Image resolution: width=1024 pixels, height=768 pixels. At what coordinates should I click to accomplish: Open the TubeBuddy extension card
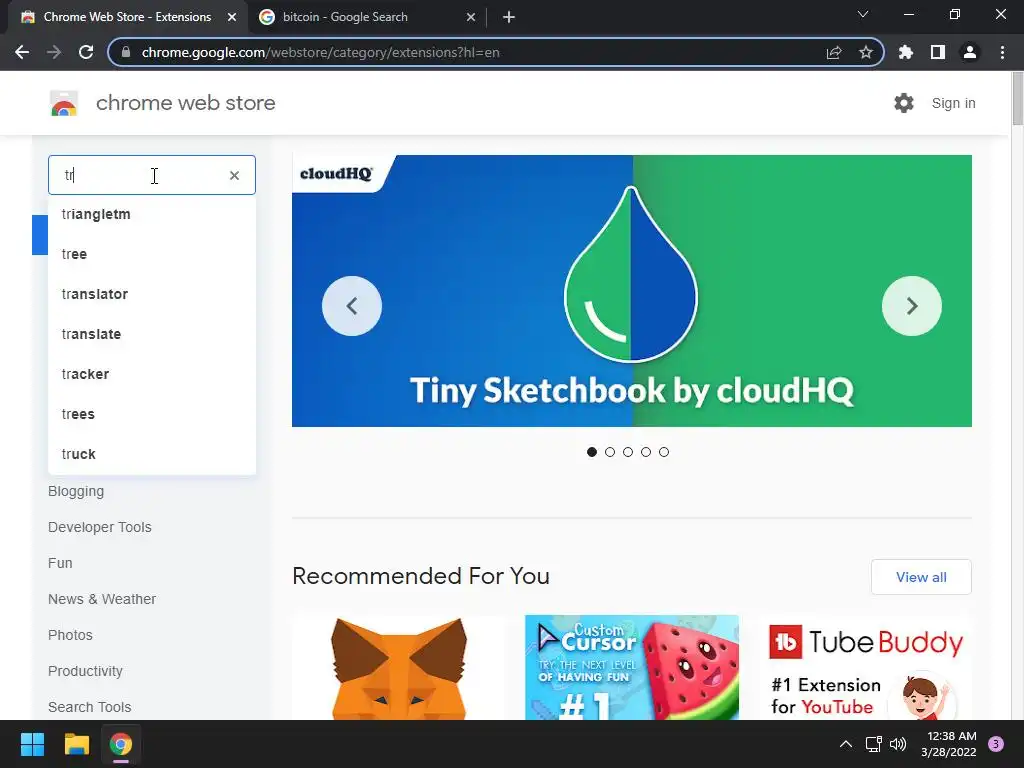(x=865, y=667)
